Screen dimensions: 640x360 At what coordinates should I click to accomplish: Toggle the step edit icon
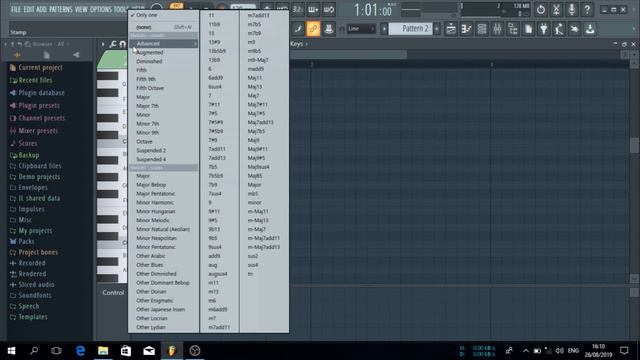pyautogui.click(x=313, y=9)
